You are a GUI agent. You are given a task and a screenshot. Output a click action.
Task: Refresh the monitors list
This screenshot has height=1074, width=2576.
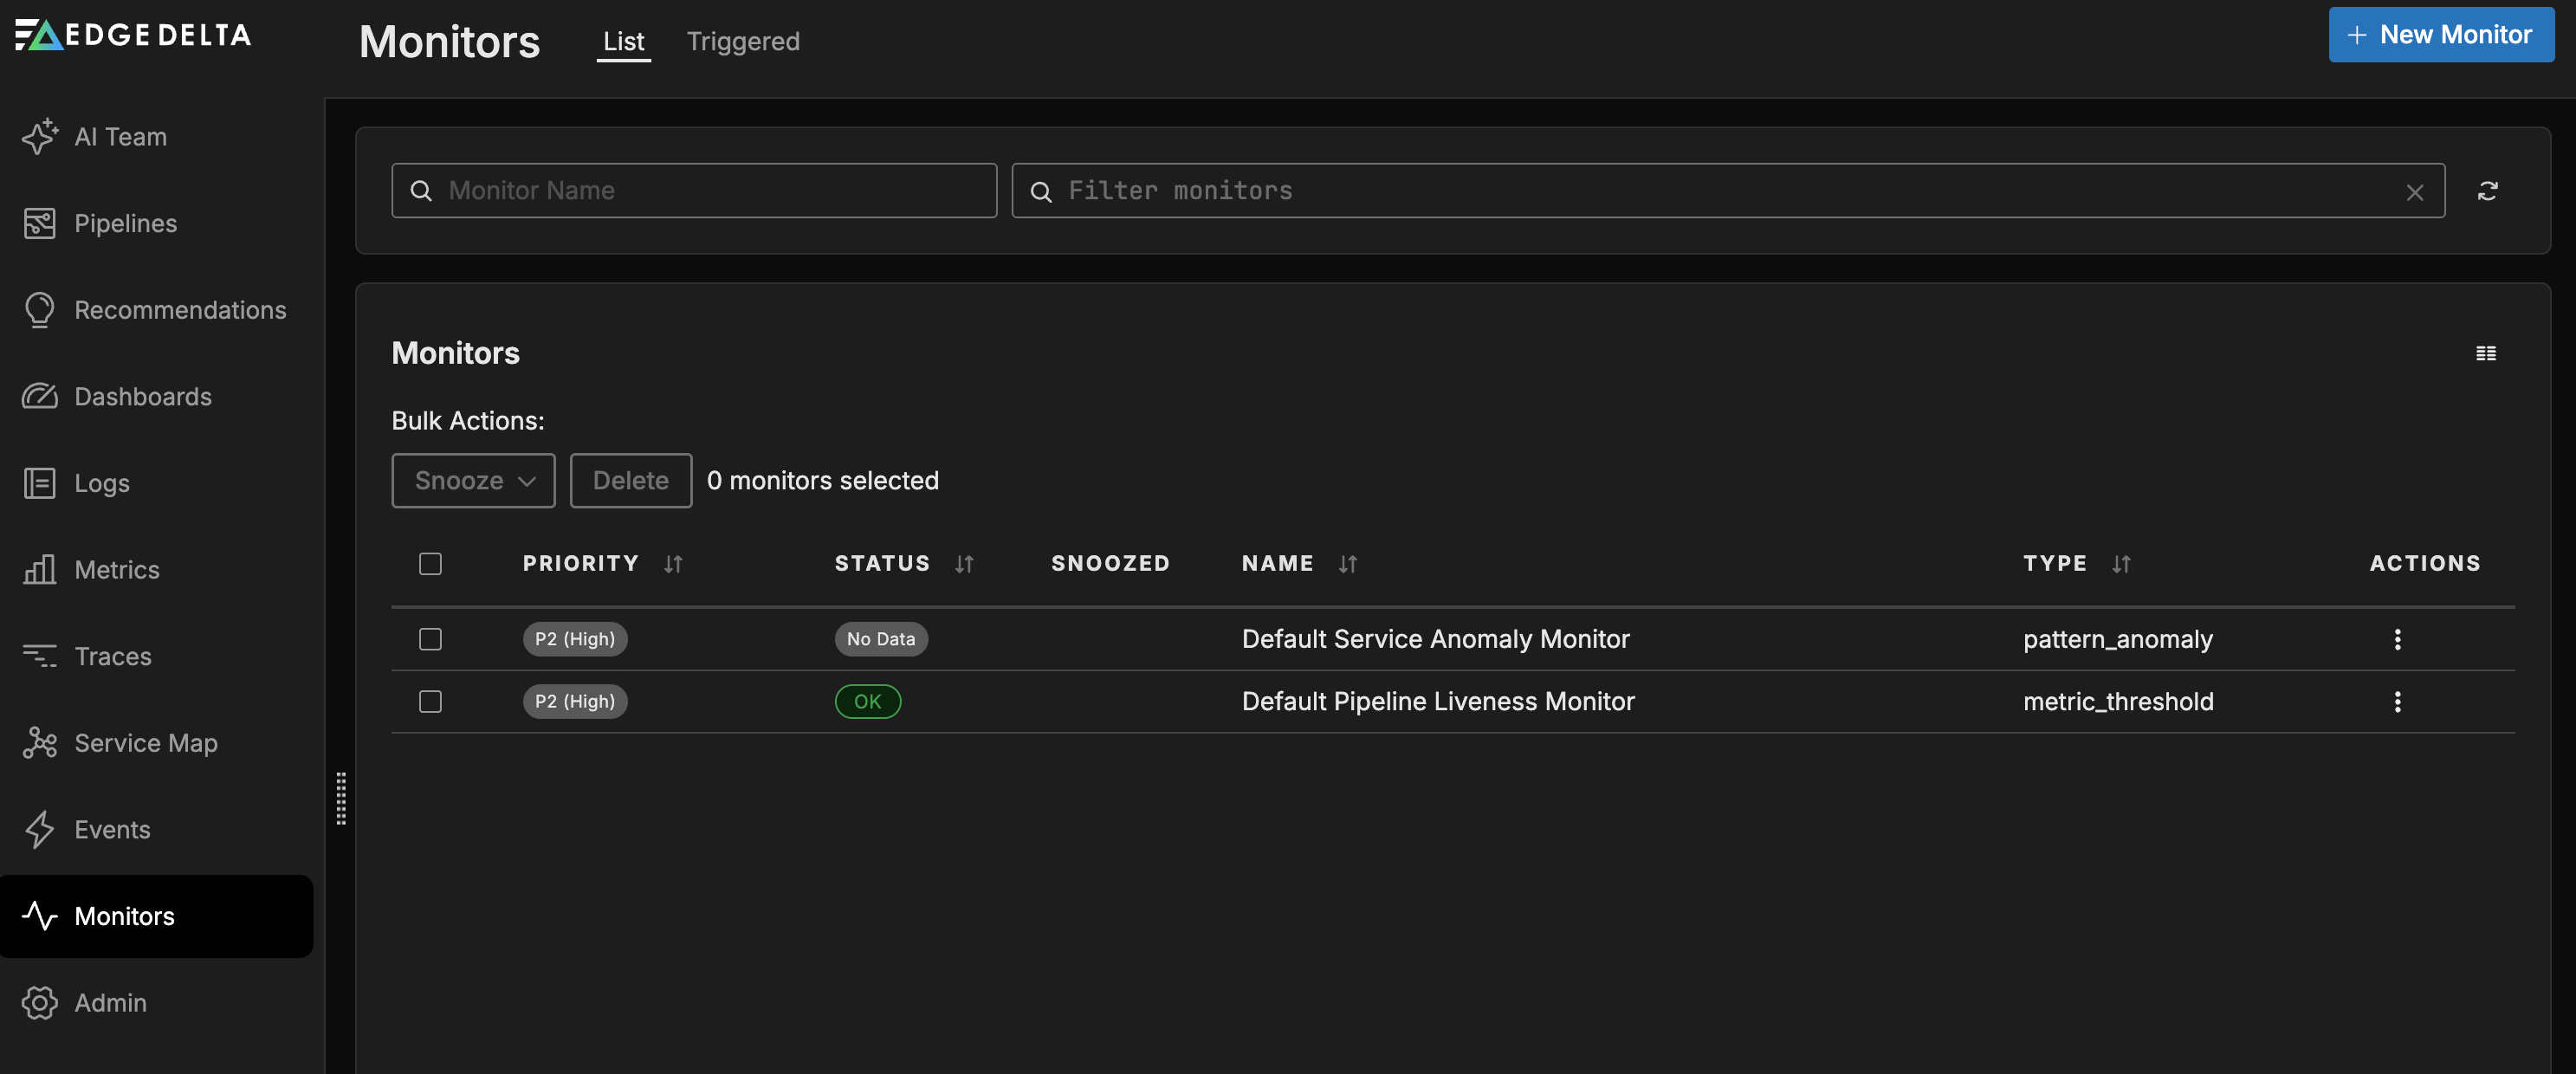2489,190
